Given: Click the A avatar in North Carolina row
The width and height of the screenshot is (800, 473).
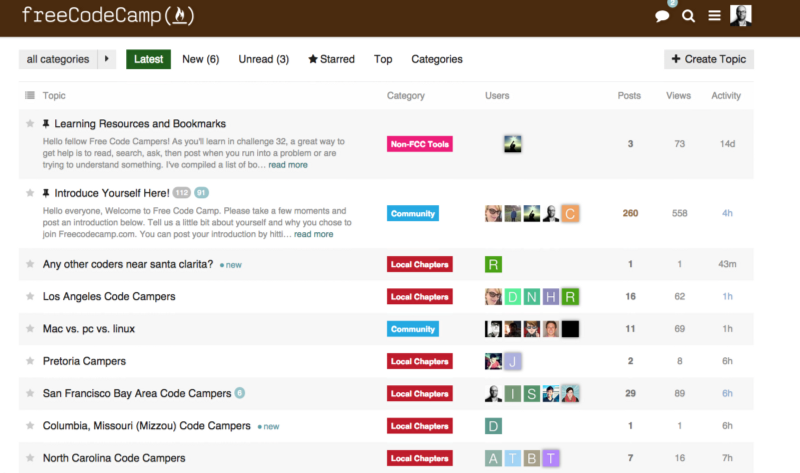Looking at the screenshot, I should pos(493,458).
